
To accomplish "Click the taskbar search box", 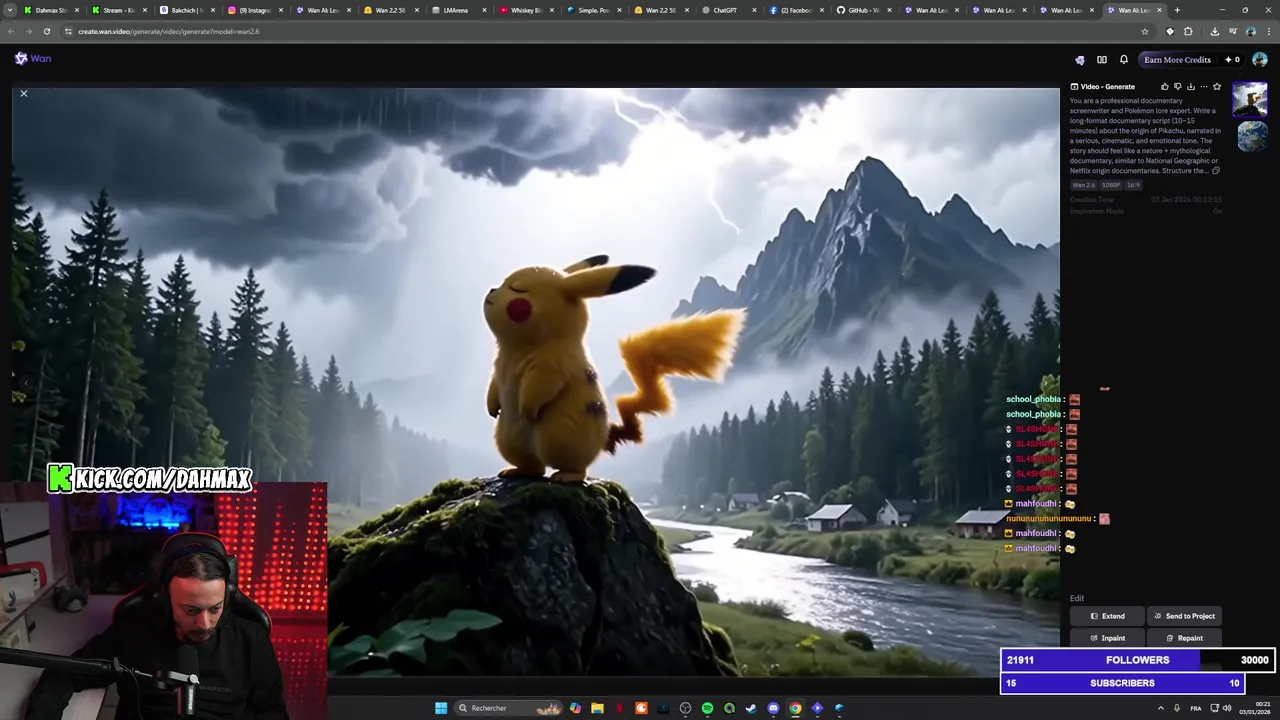I will [x=508, y=708].
